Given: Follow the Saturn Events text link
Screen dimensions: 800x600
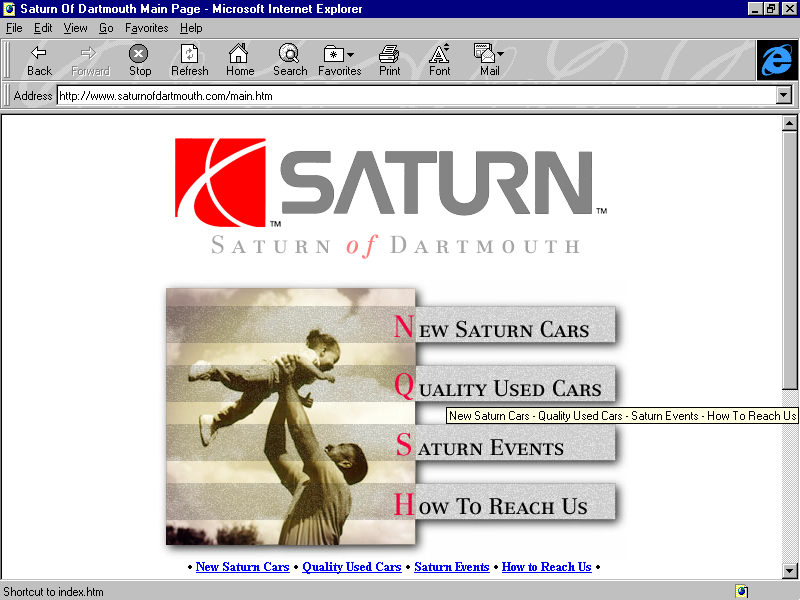Looking at the screenshot, I should (x=452, y=567).
